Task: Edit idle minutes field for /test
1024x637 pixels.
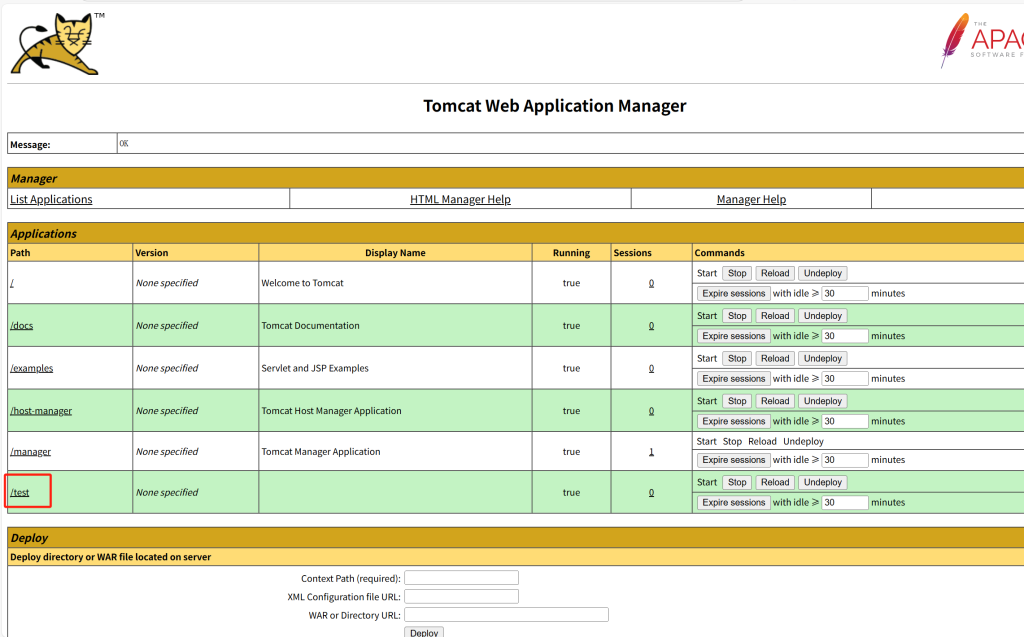Action: pyautogui.click(x=844, y=502)
